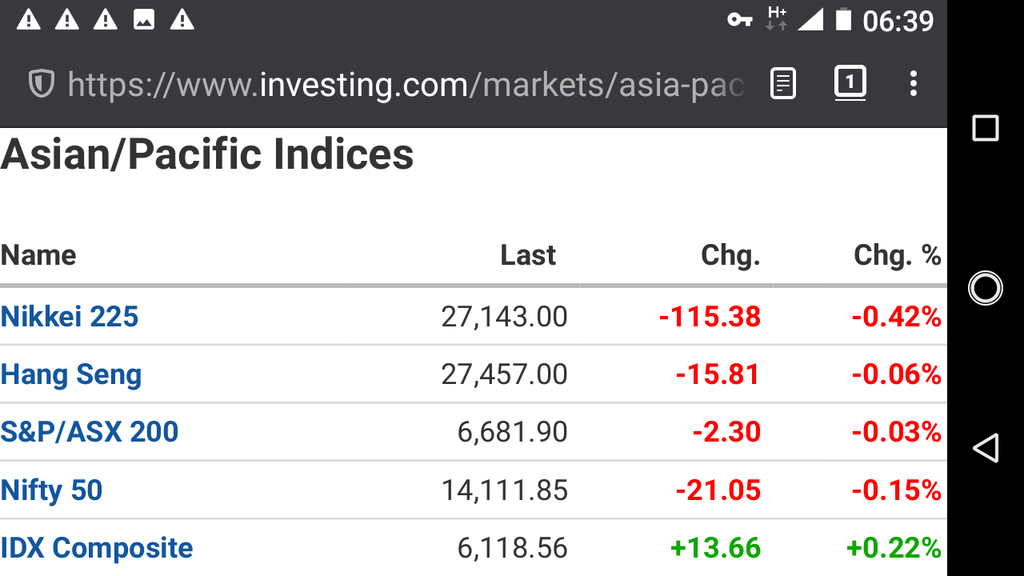
Task: Open the Hang Seng index link
Action: (71, 374)
